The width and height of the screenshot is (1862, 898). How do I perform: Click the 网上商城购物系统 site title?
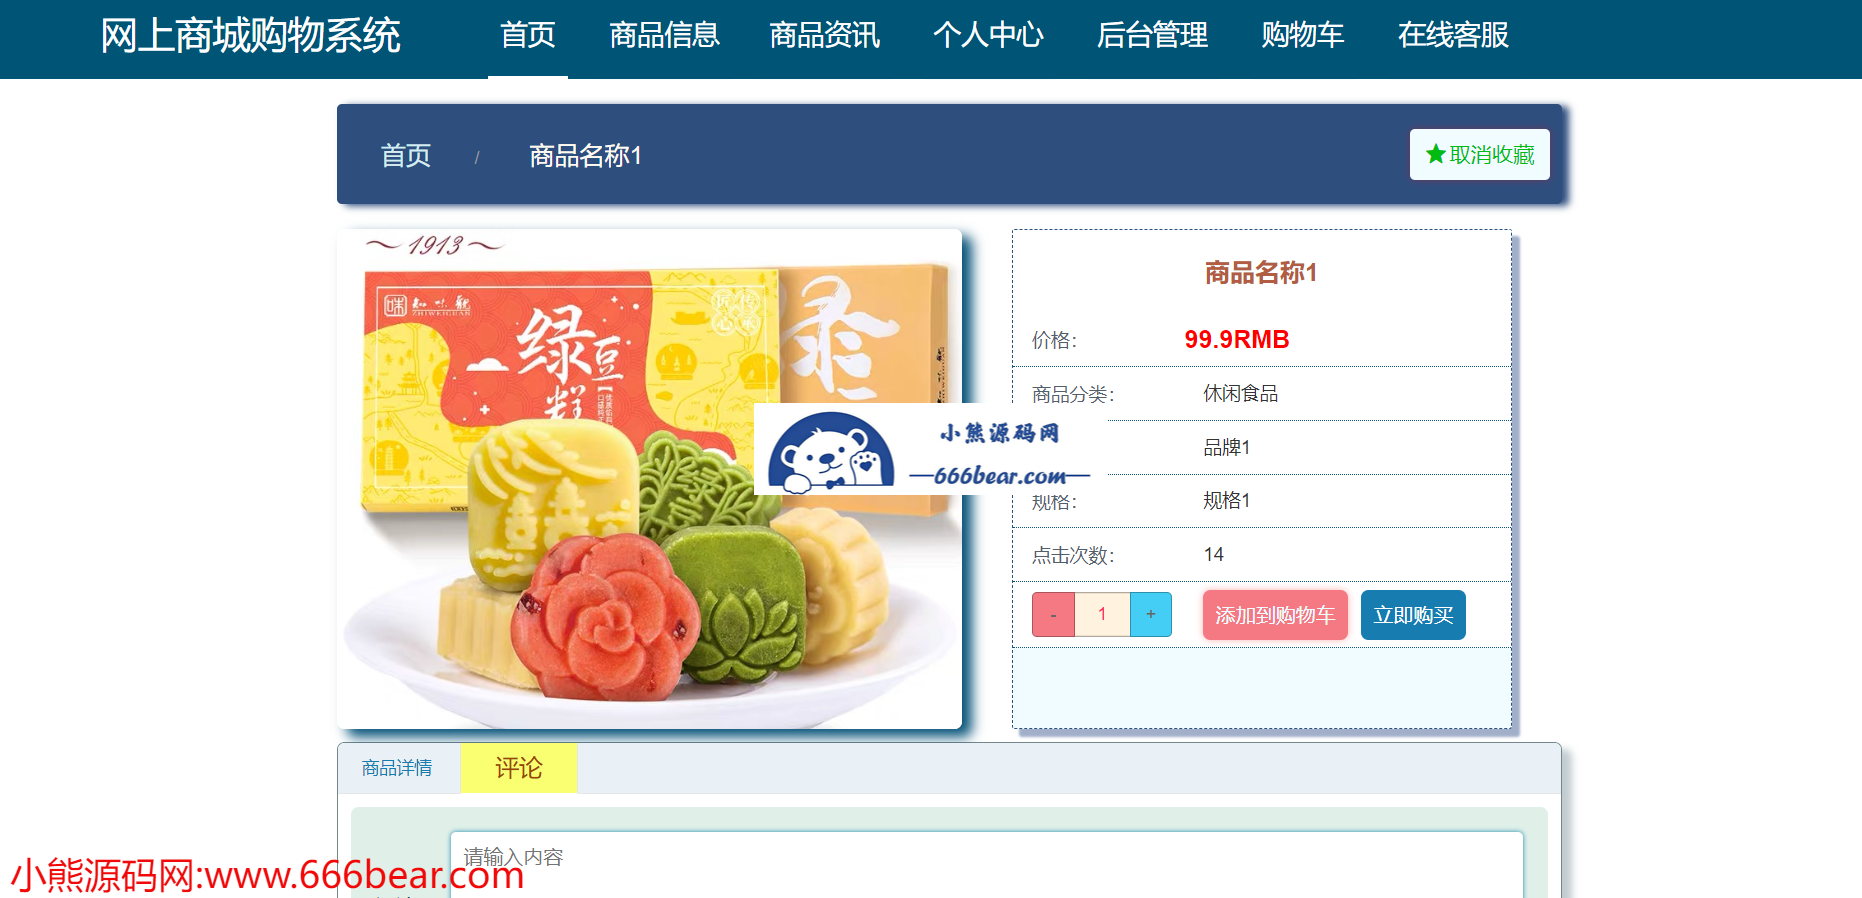pos(250,36)
